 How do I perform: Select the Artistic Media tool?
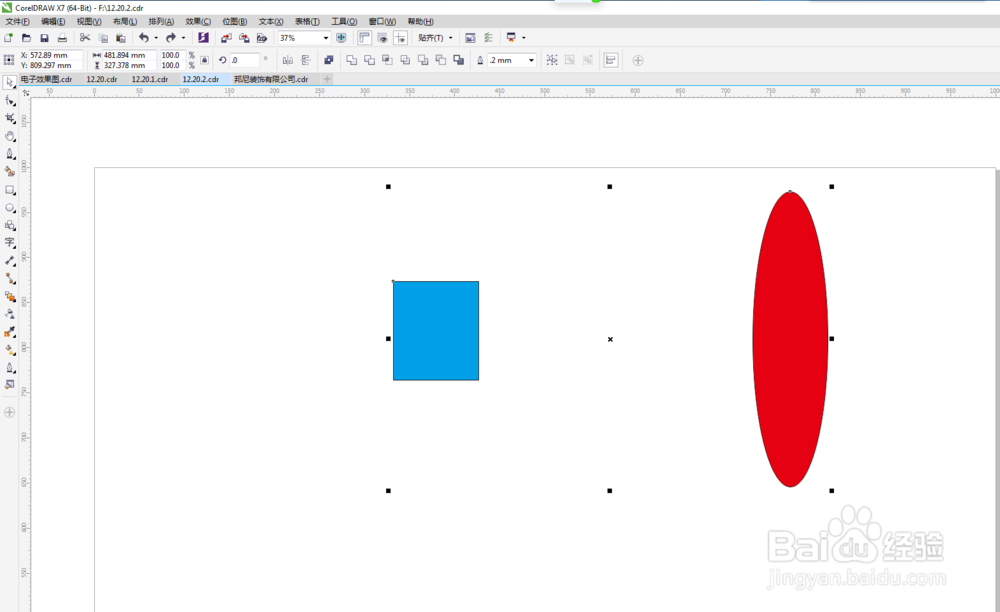click(10, 172)
